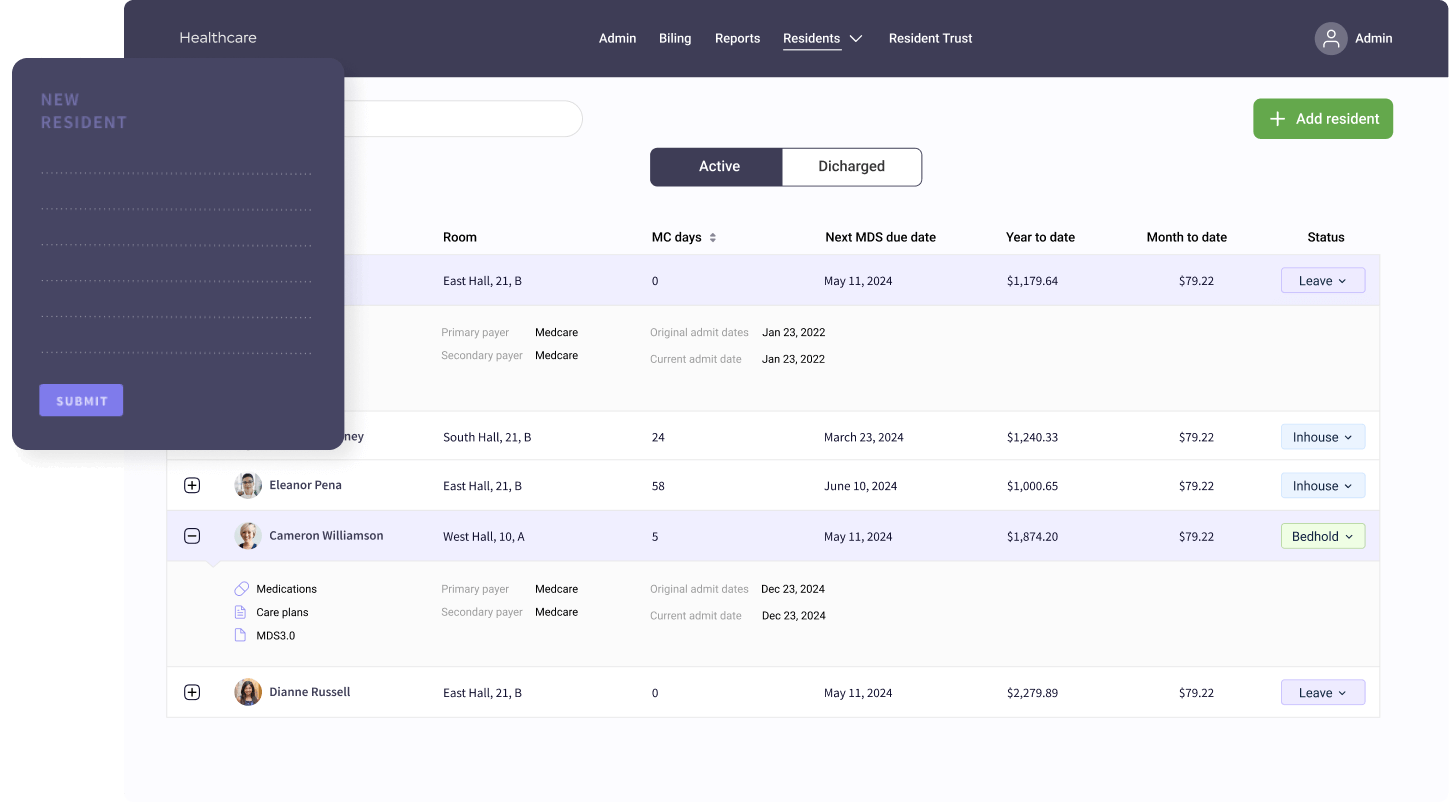
Task: Open the Reports menu item
Action: point(737,39)
